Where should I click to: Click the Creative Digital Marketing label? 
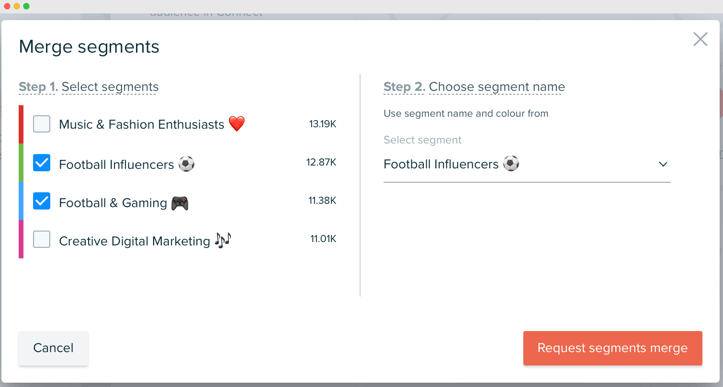click(135, 241)
